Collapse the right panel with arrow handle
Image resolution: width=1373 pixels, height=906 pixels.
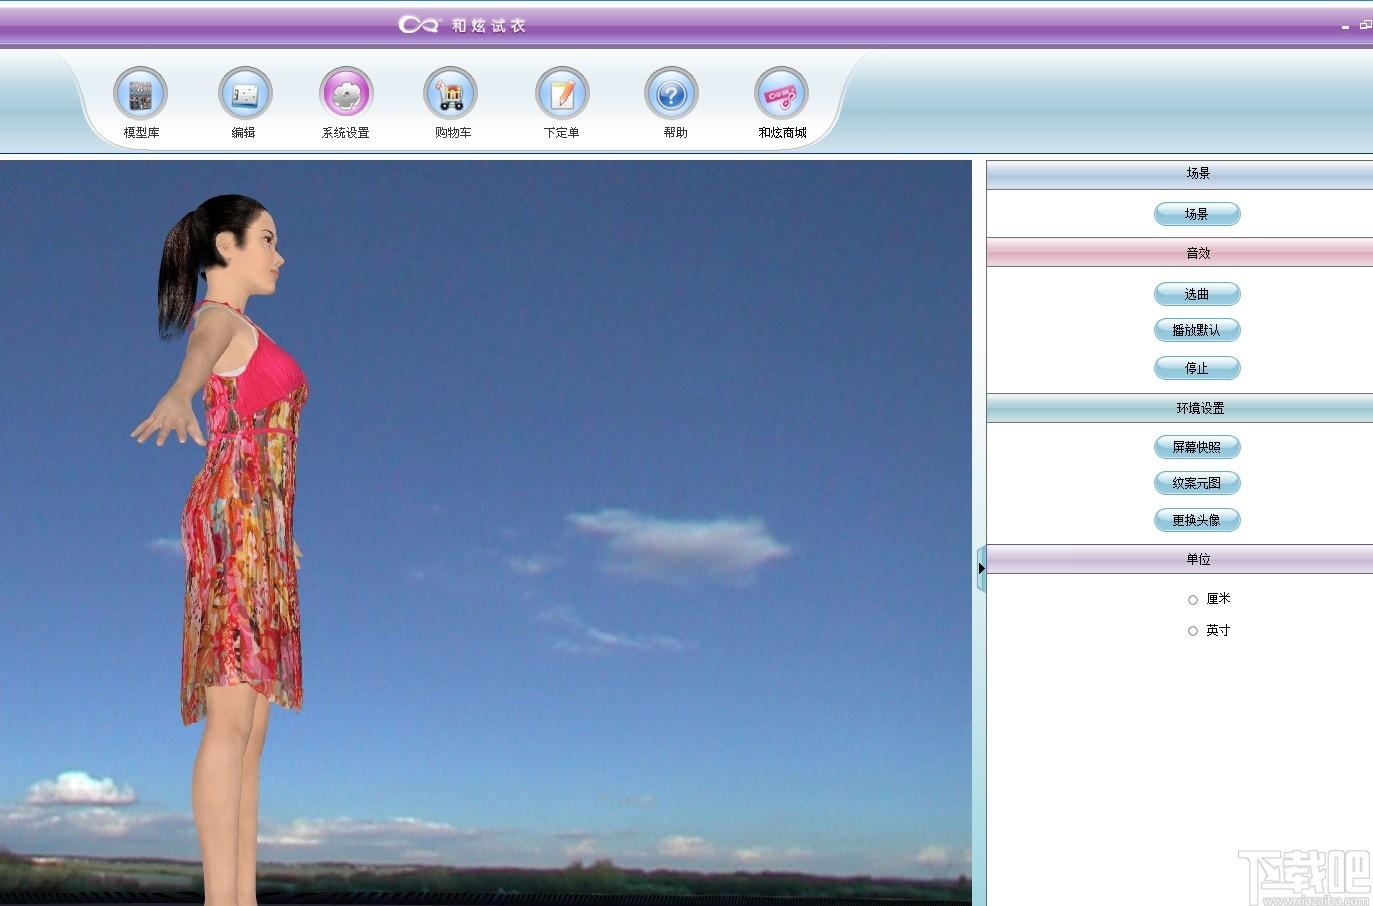coord(981,568)
